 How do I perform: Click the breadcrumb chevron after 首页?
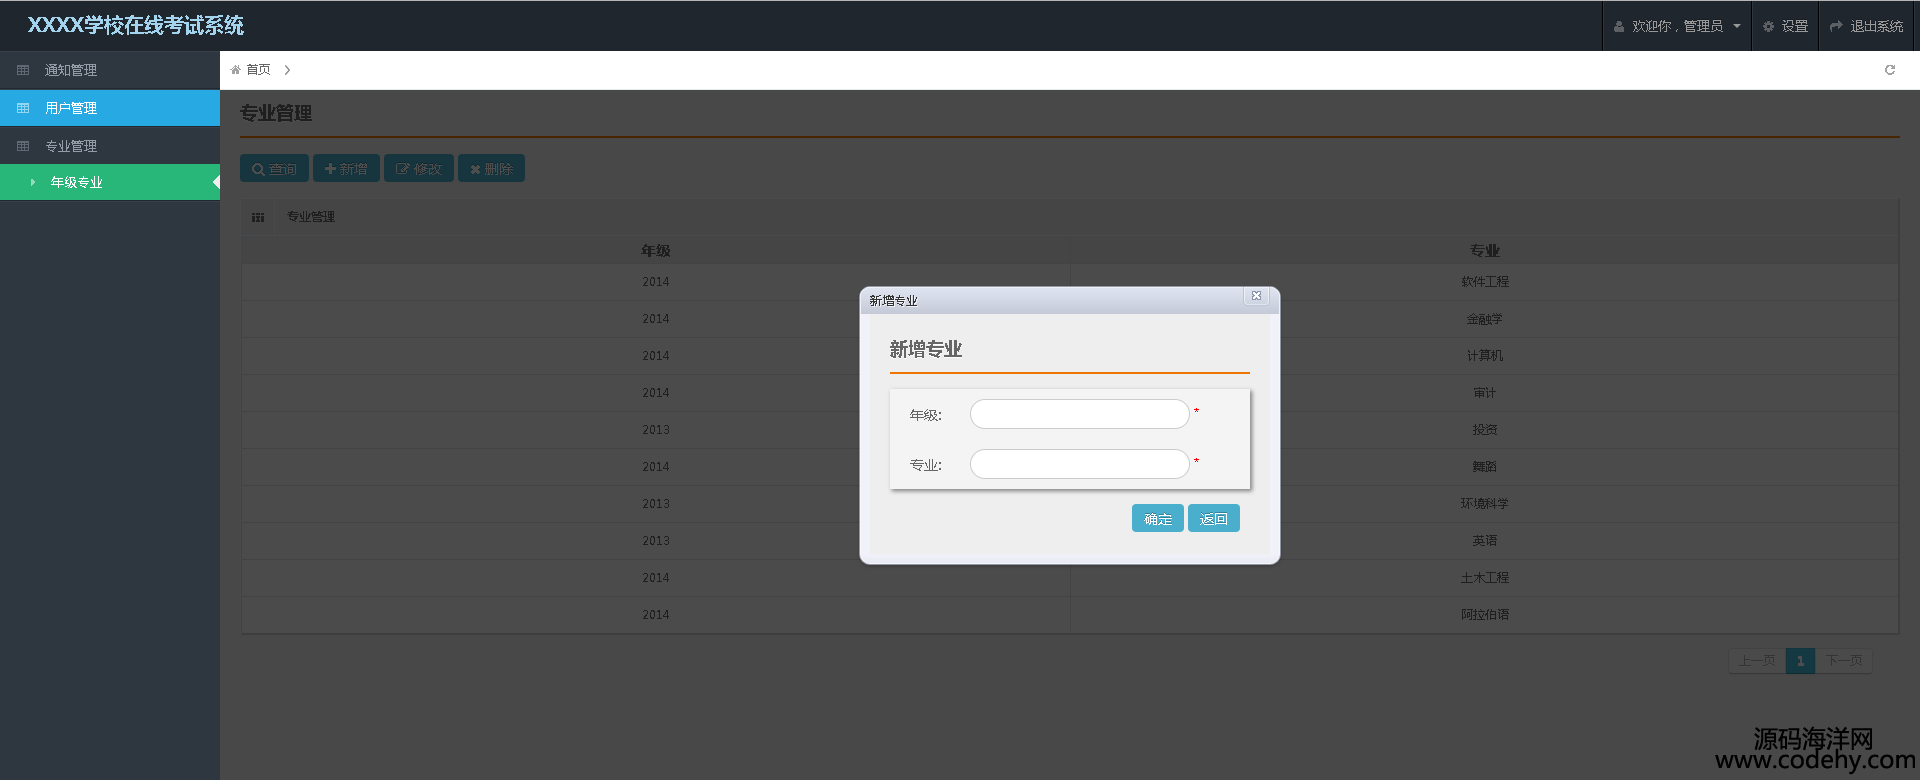(x=287, y=70)
